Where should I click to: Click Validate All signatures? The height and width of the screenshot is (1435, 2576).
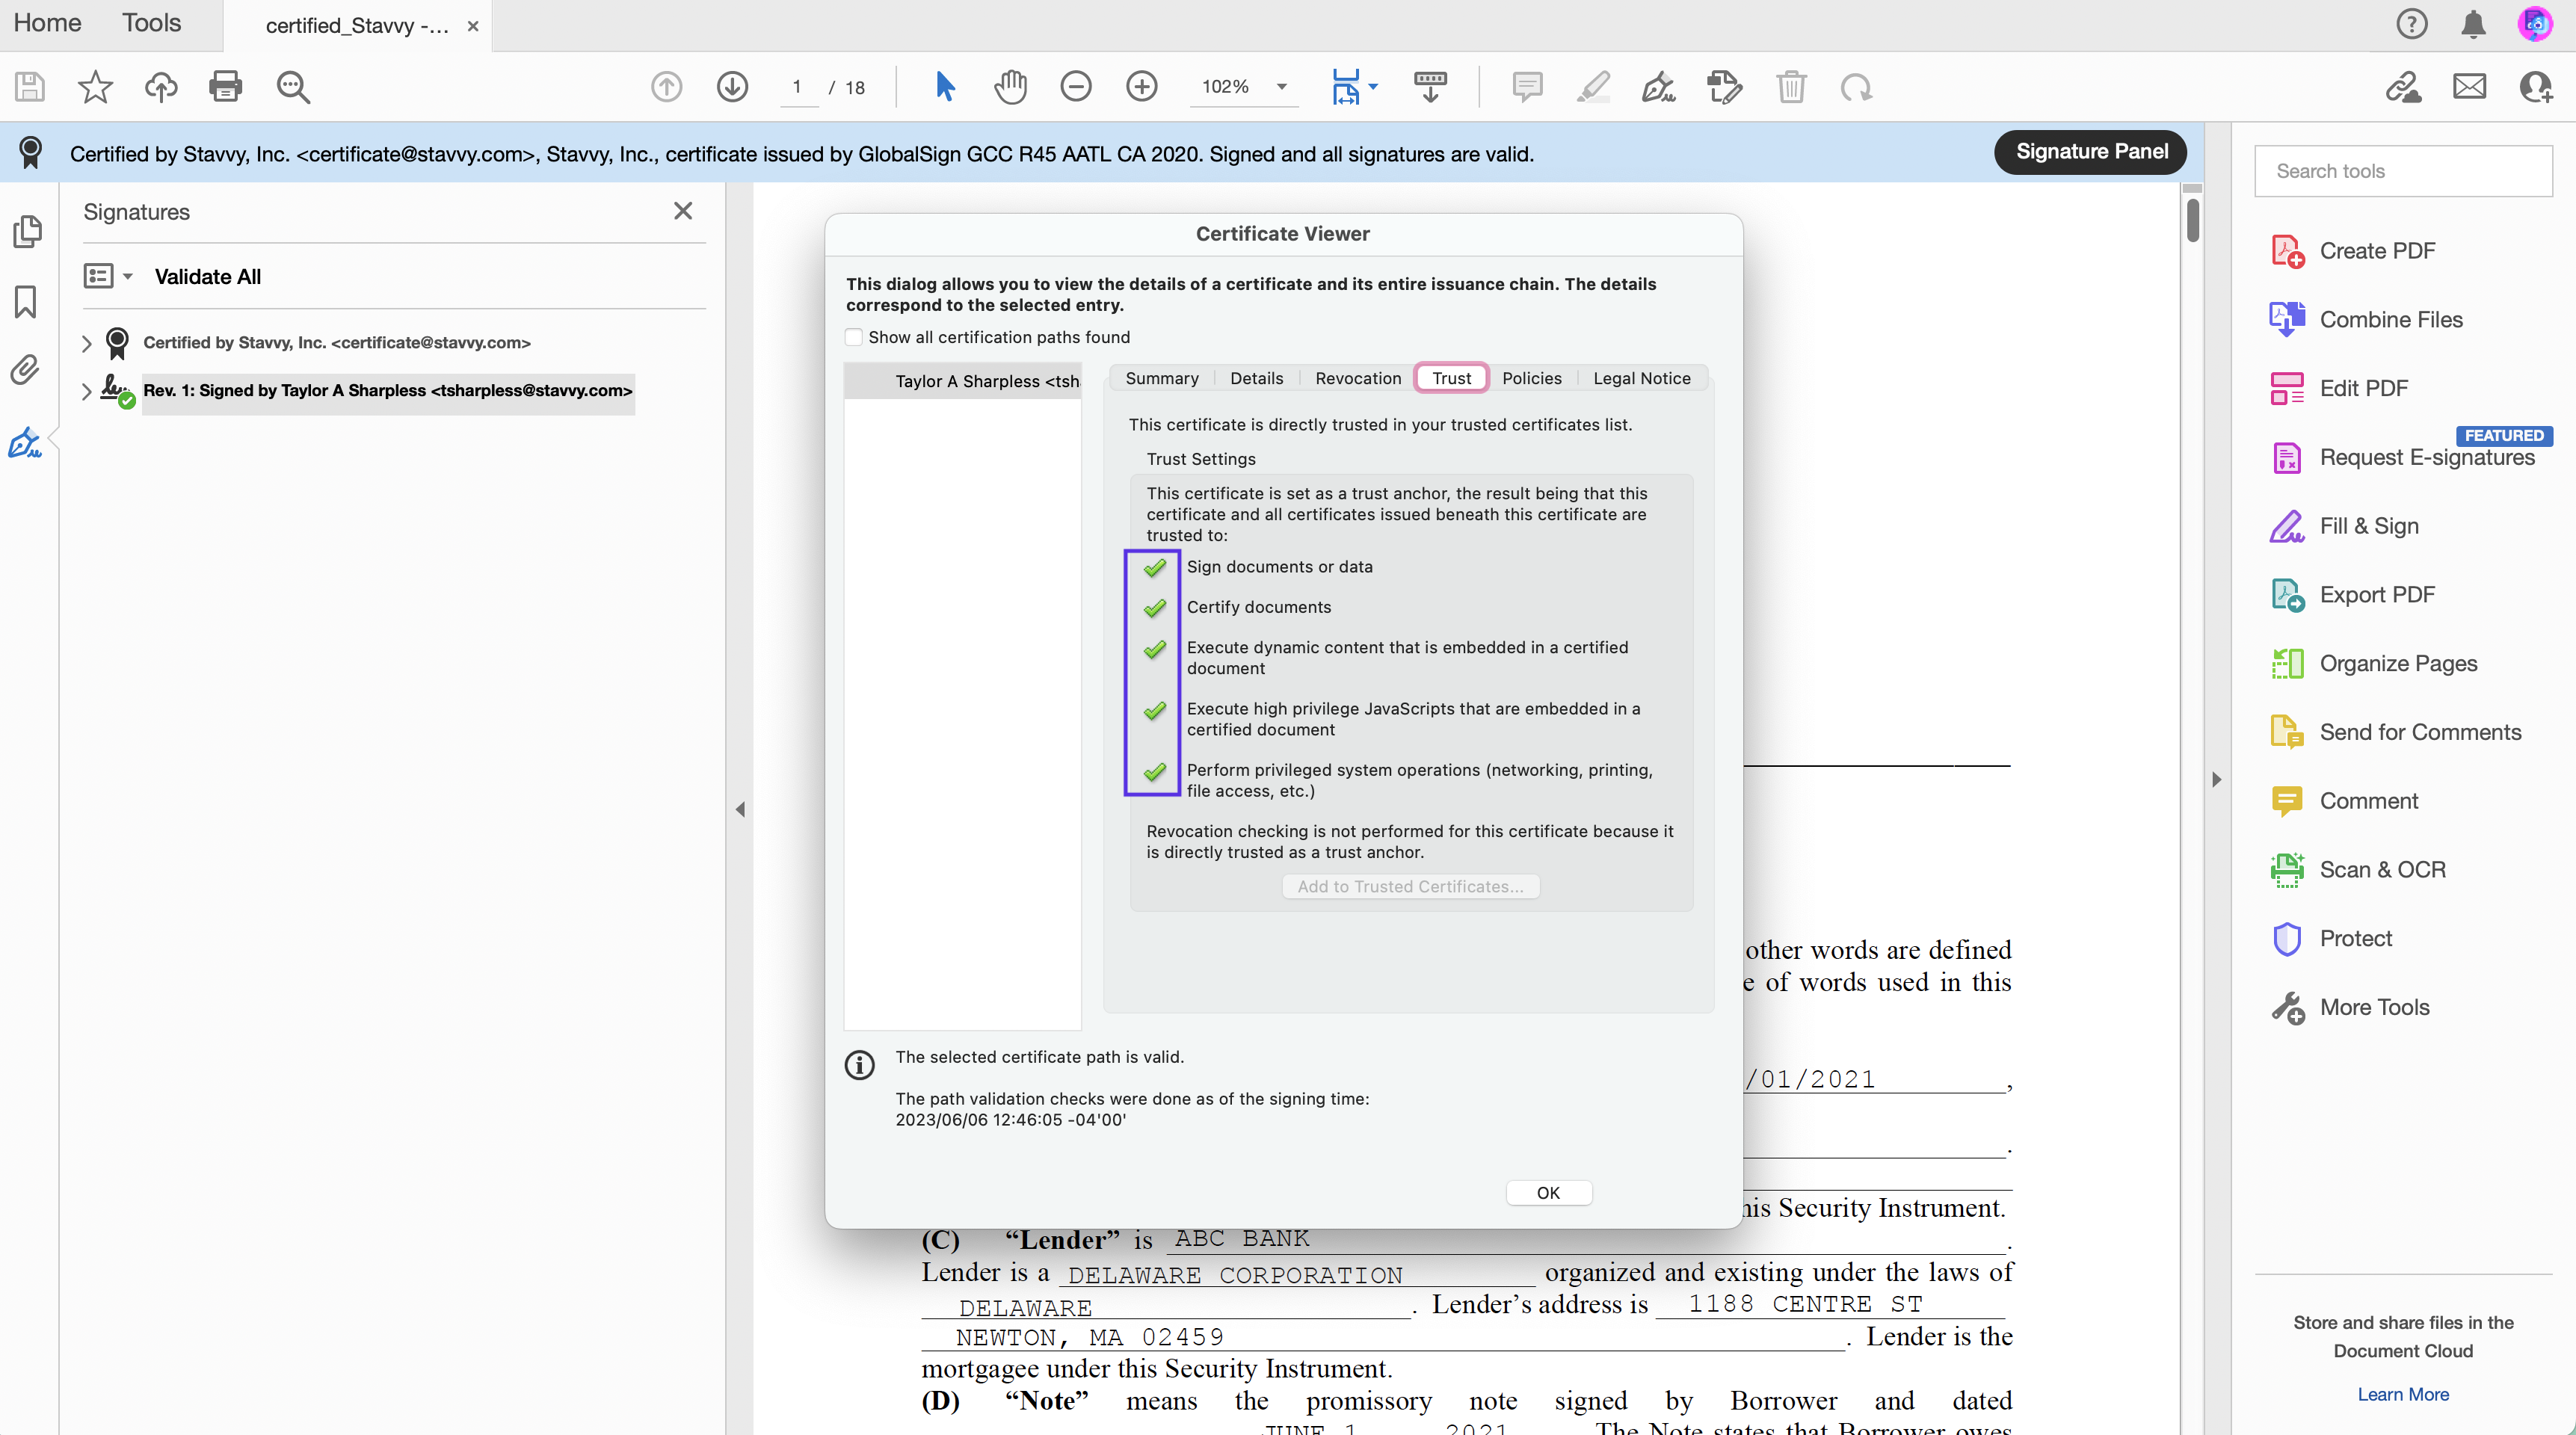click(208, 276)
